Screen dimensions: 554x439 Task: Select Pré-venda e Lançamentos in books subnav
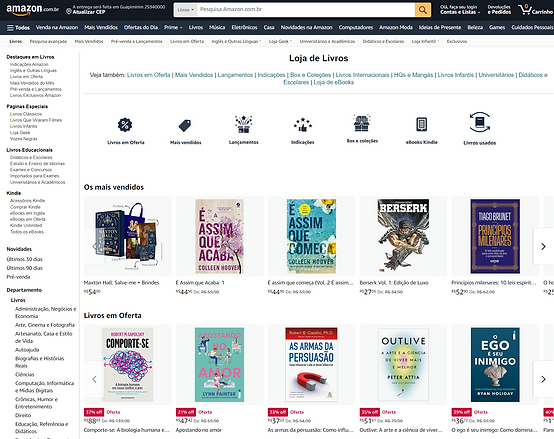click(x=136, y=41)
